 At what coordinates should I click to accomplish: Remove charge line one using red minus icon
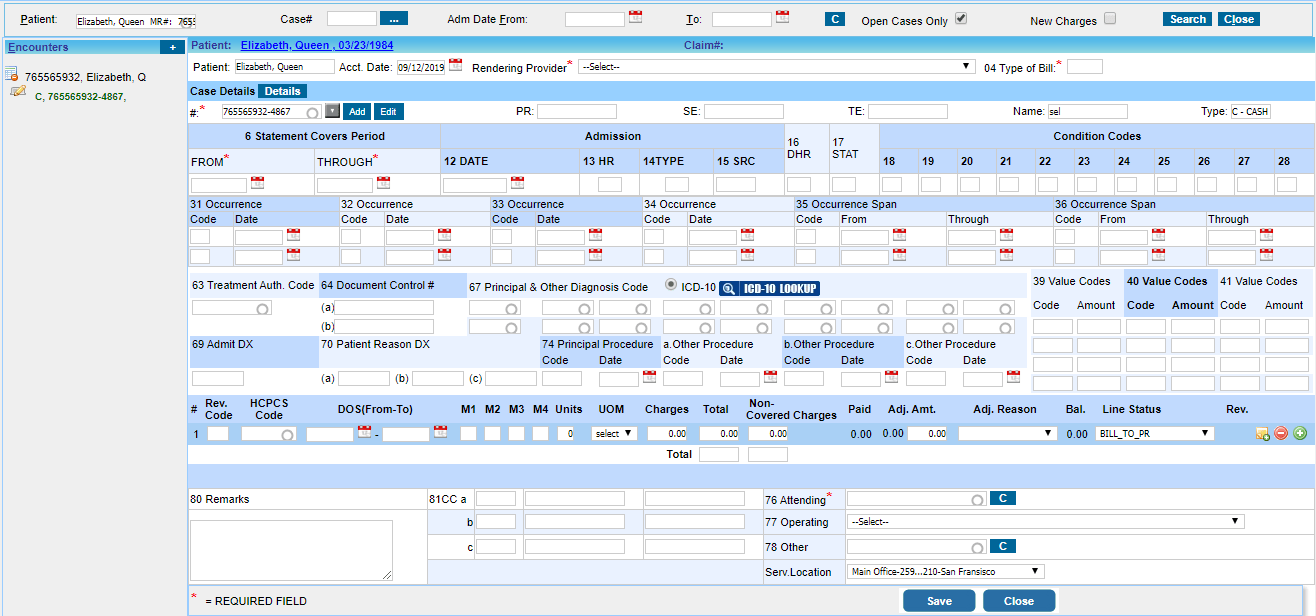pyautogui.click(x=1281, y=433)
